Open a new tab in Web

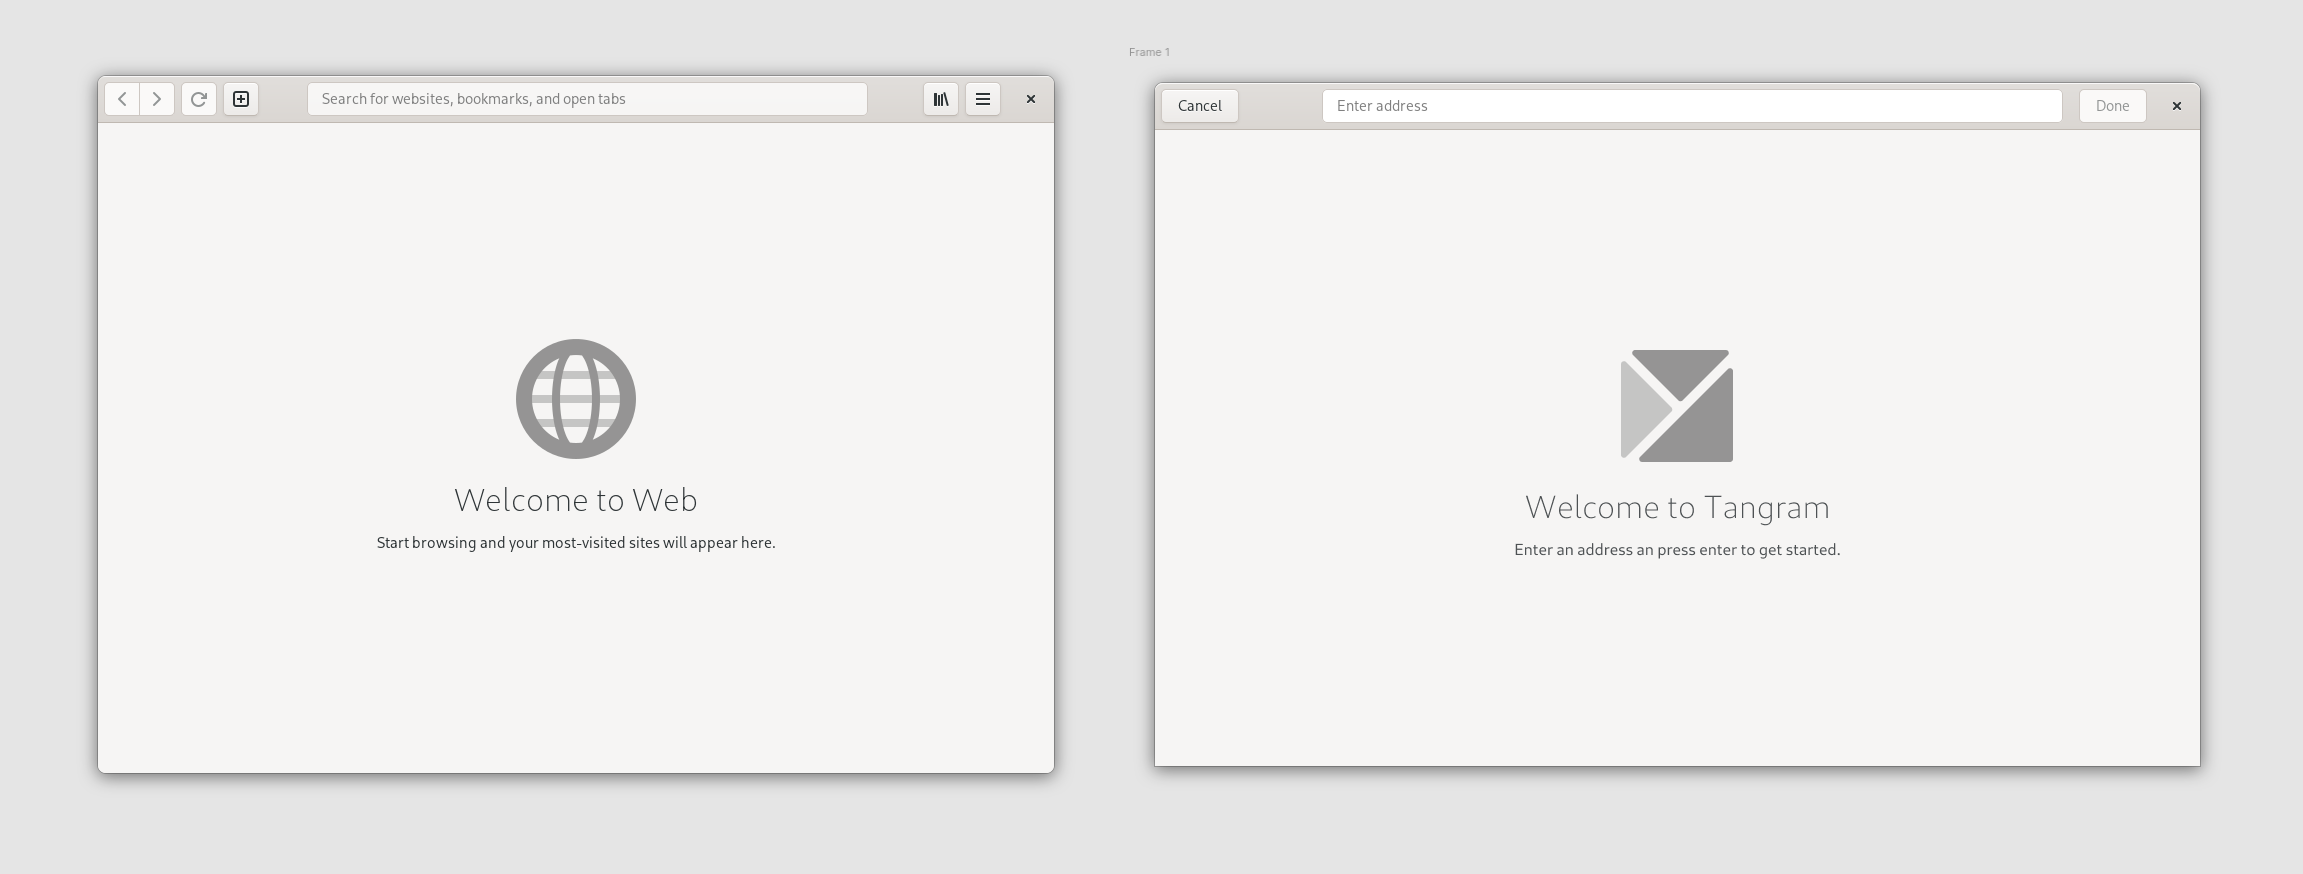point(241,99)
